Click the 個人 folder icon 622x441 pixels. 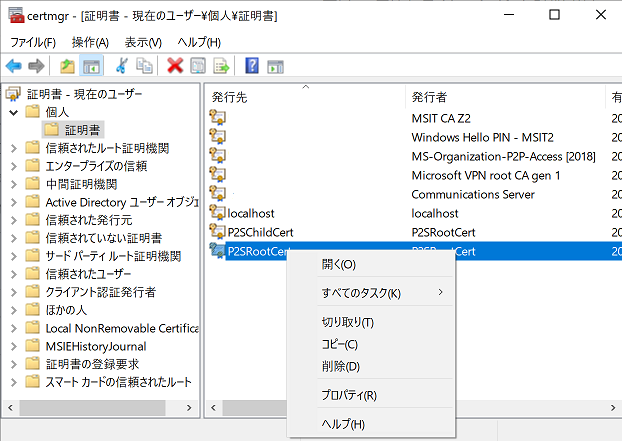click(x=33, y=112)
